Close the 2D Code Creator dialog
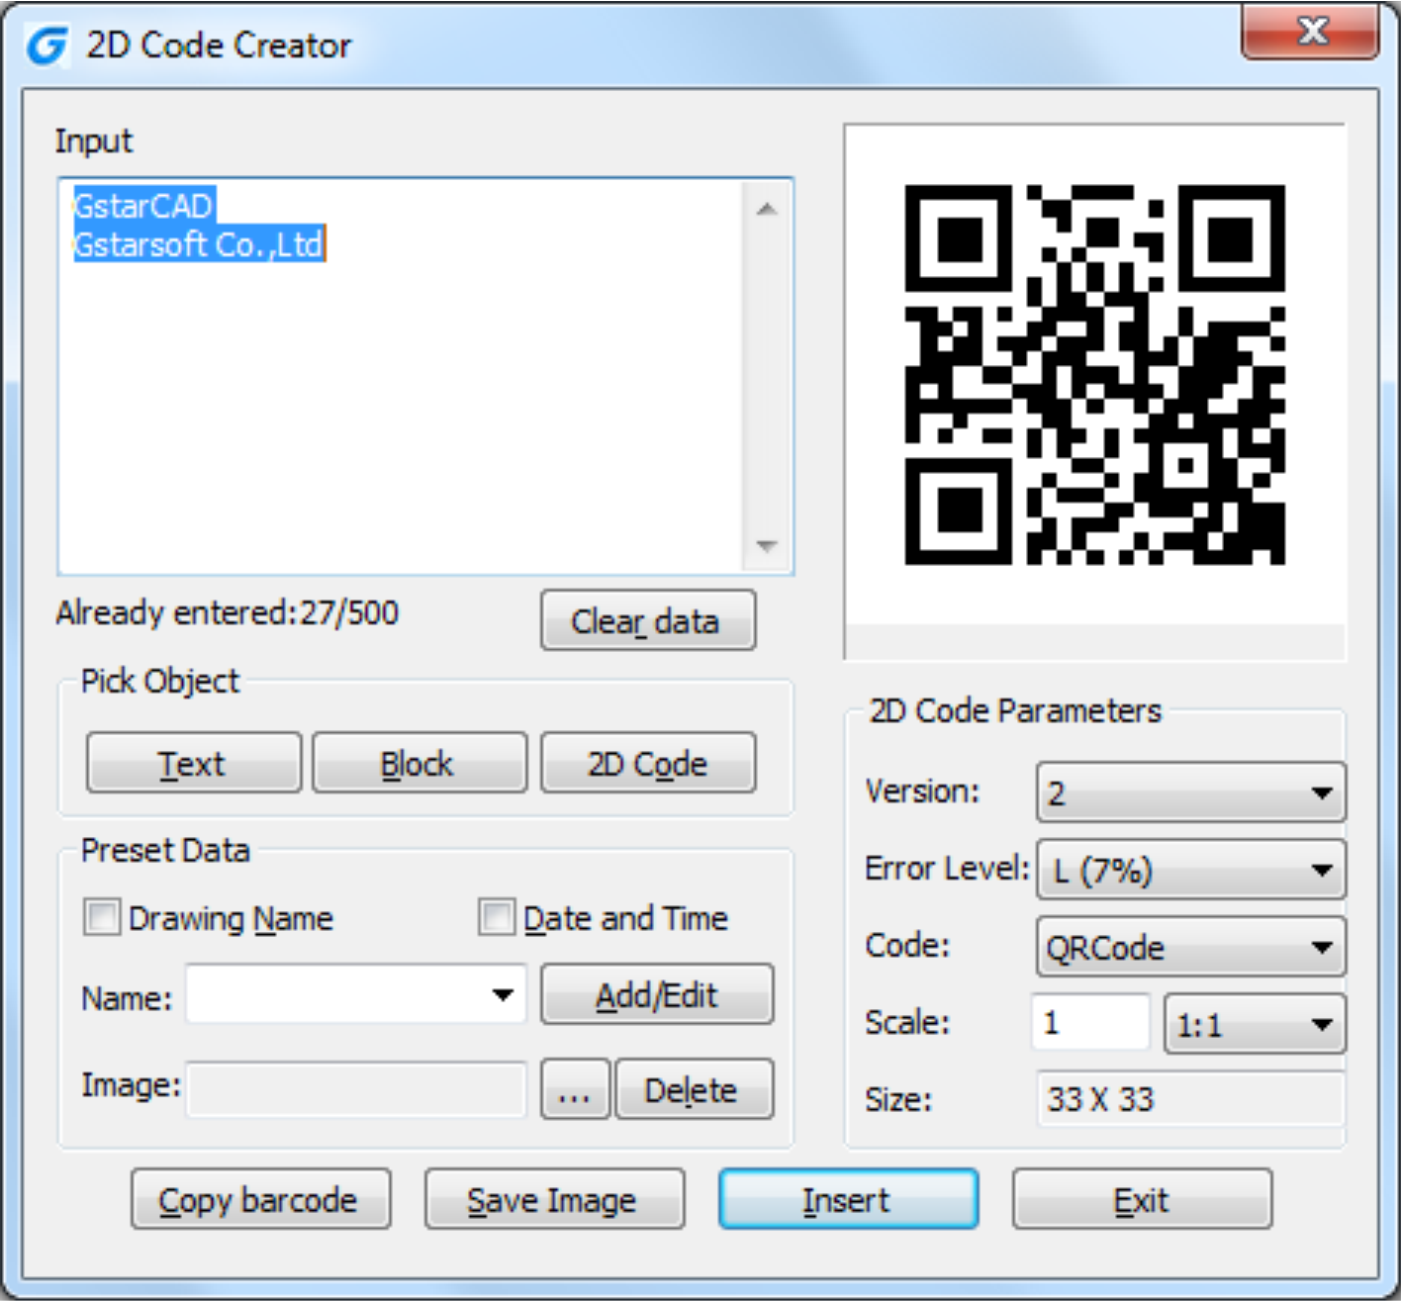 1312,31
